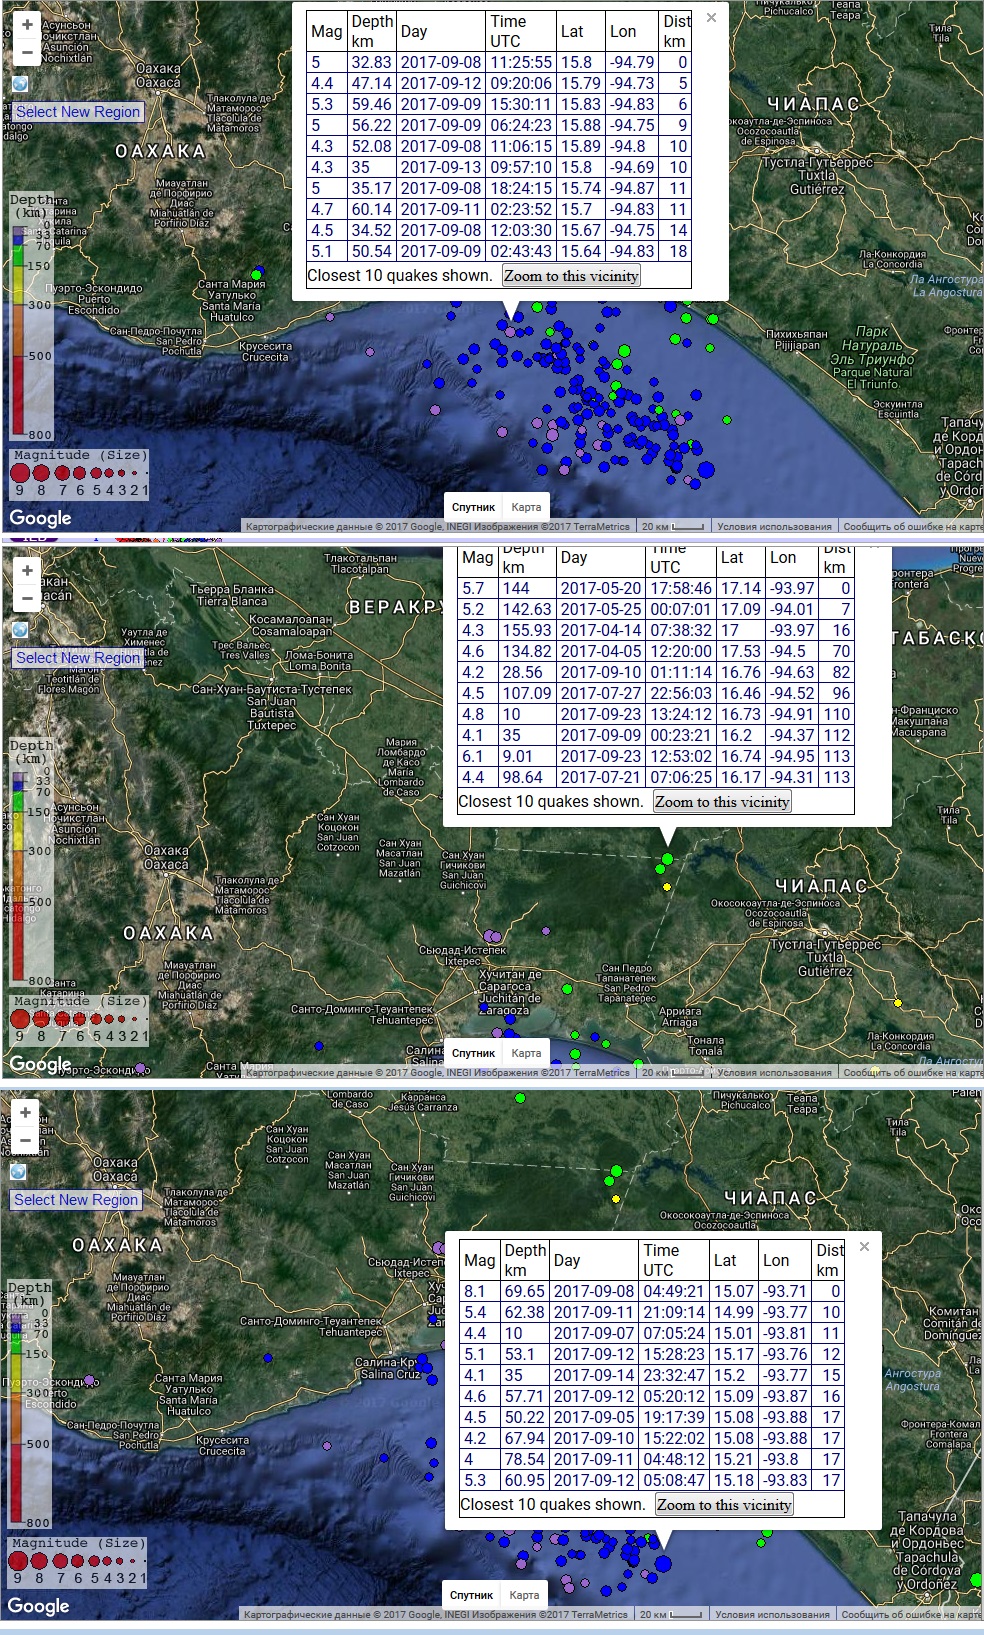
Task: Click the largest blue quake marker on the top map
Action: point(706,469)
